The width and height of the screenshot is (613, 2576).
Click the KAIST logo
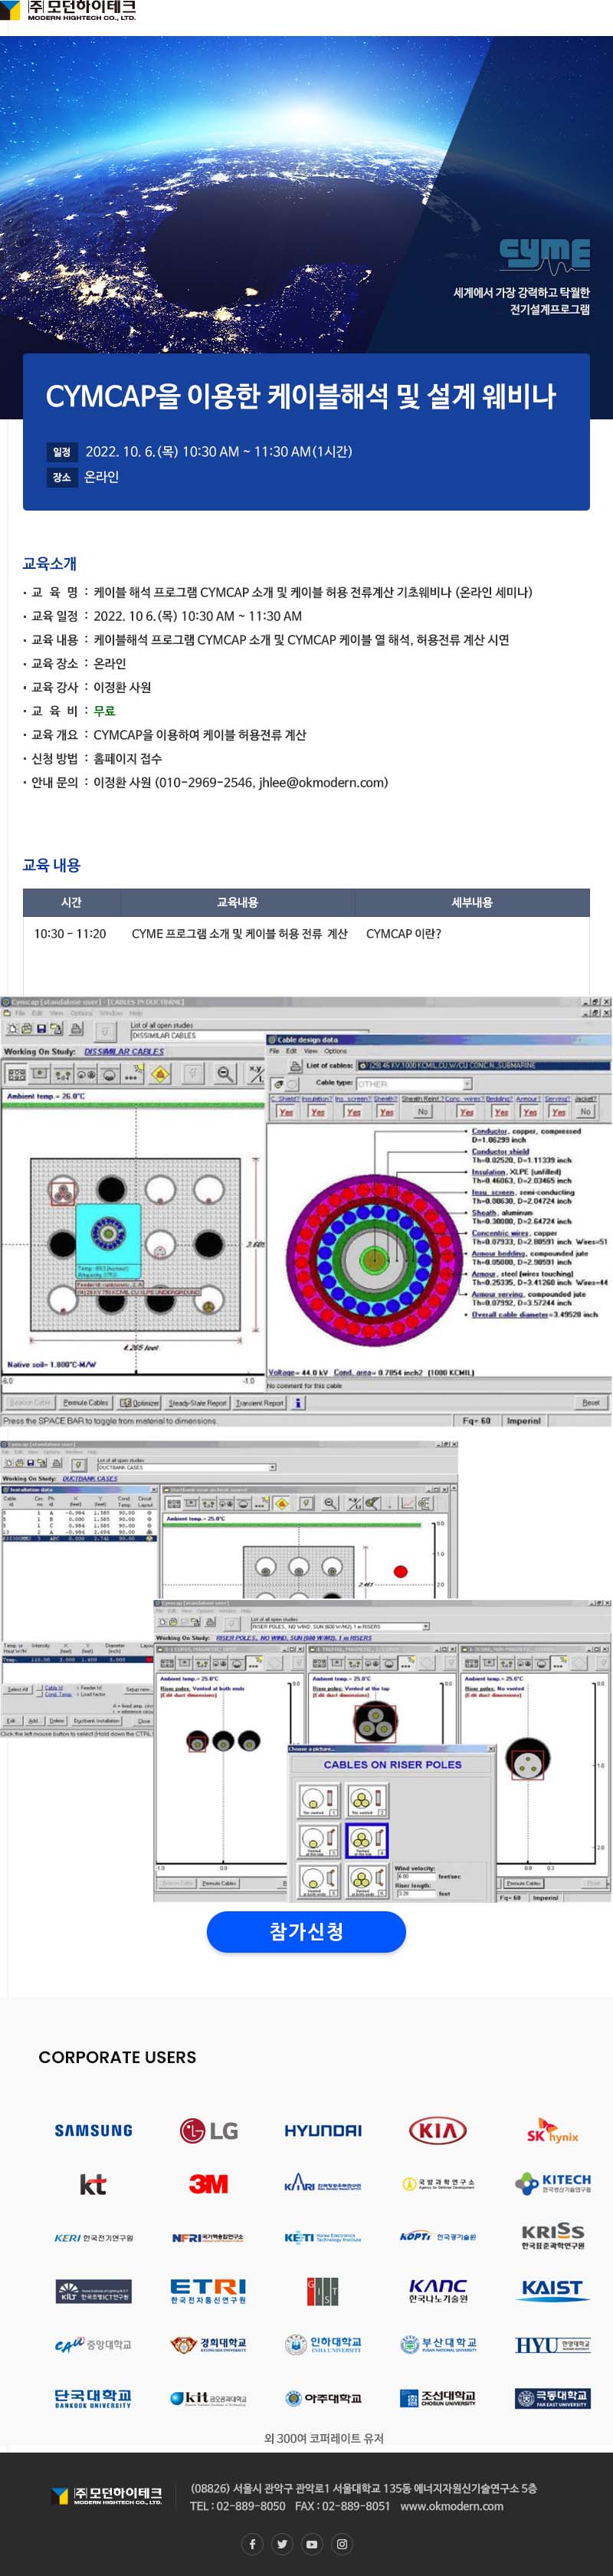pos(553,2289)
